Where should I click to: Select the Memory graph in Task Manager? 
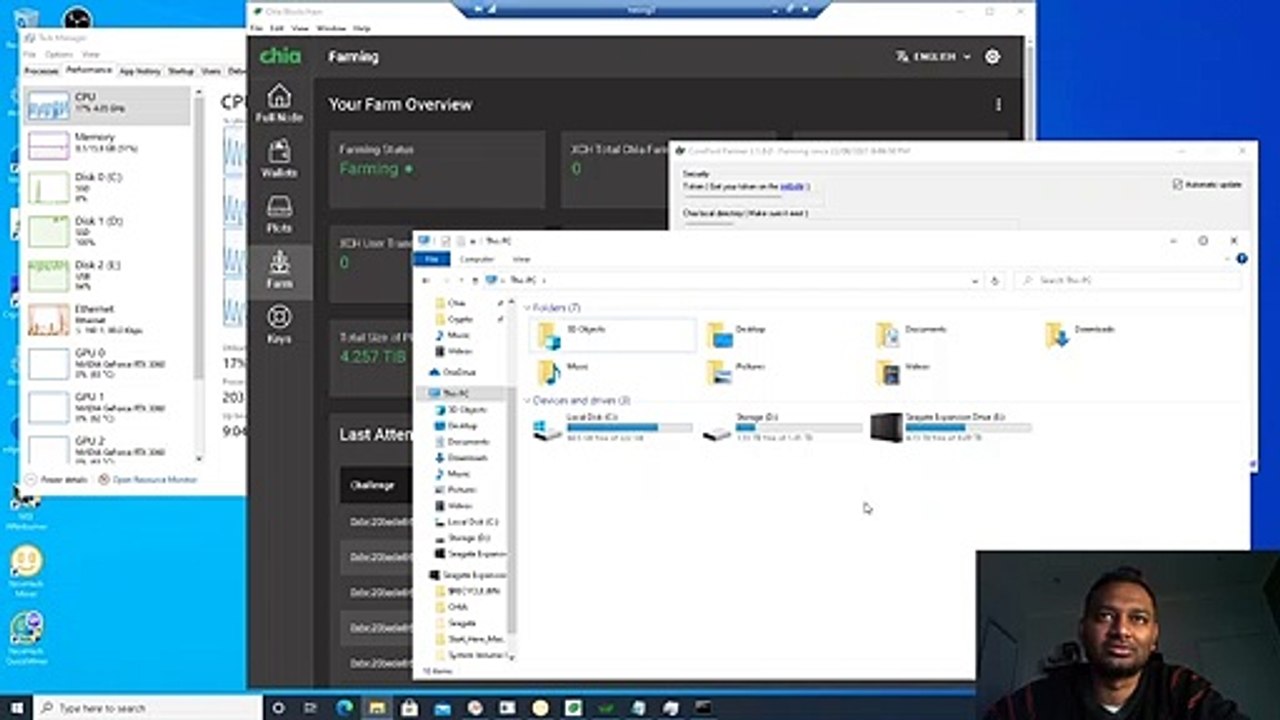(x=107, y=145)
